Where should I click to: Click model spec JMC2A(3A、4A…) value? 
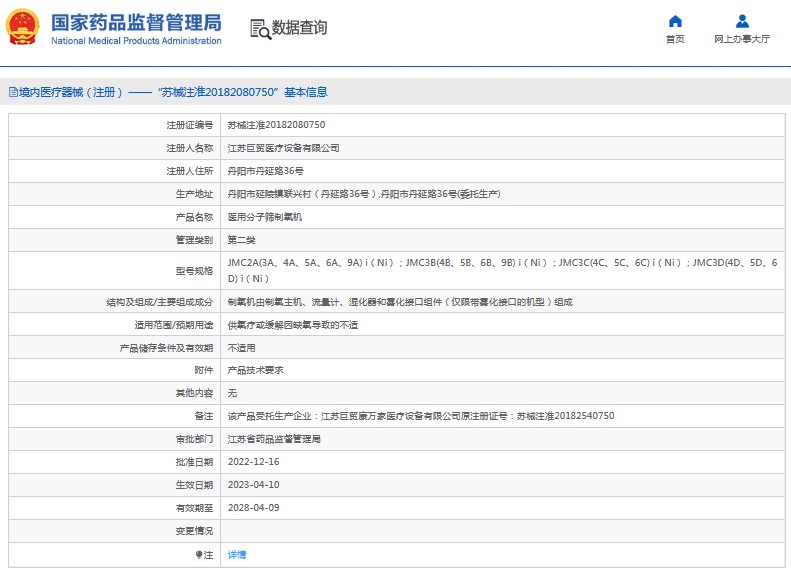coord(502,270)
